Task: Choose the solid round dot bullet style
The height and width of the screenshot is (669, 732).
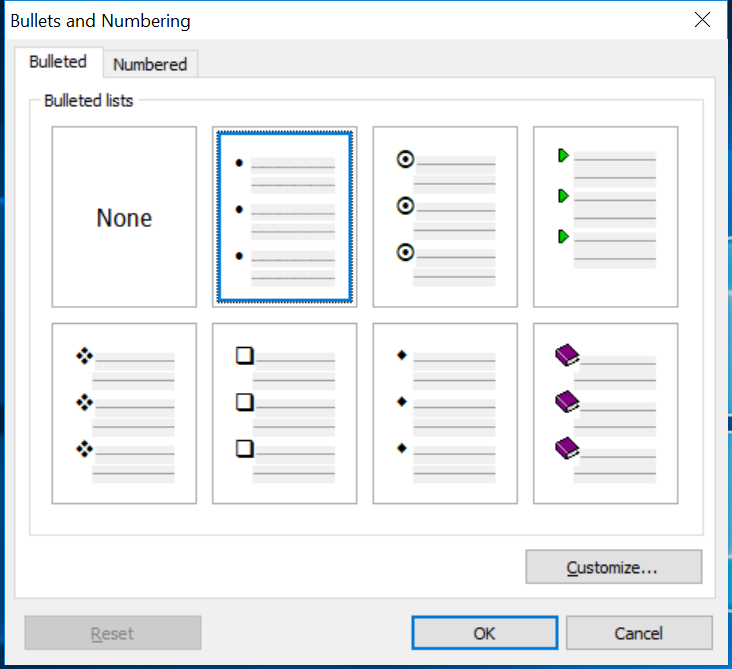Action: point(284,217)
